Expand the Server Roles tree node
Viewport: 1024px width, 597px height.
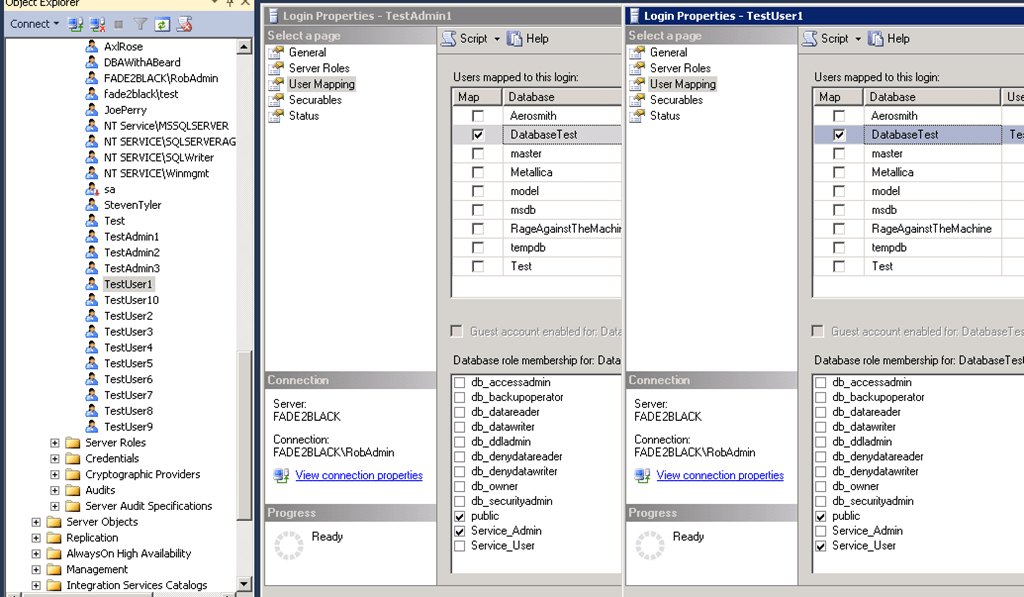pos(55,443)
